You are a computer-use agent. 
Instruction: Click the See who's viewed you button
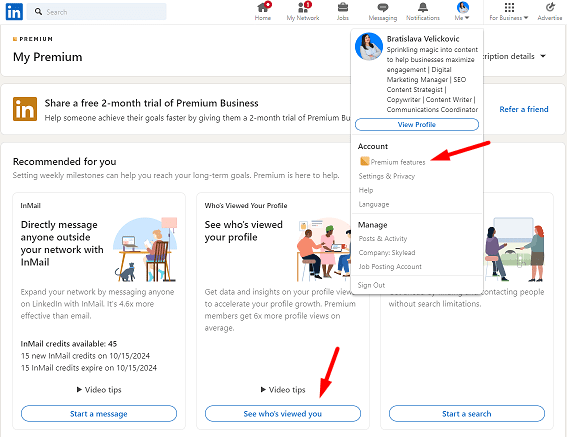(x=283, y=413)
